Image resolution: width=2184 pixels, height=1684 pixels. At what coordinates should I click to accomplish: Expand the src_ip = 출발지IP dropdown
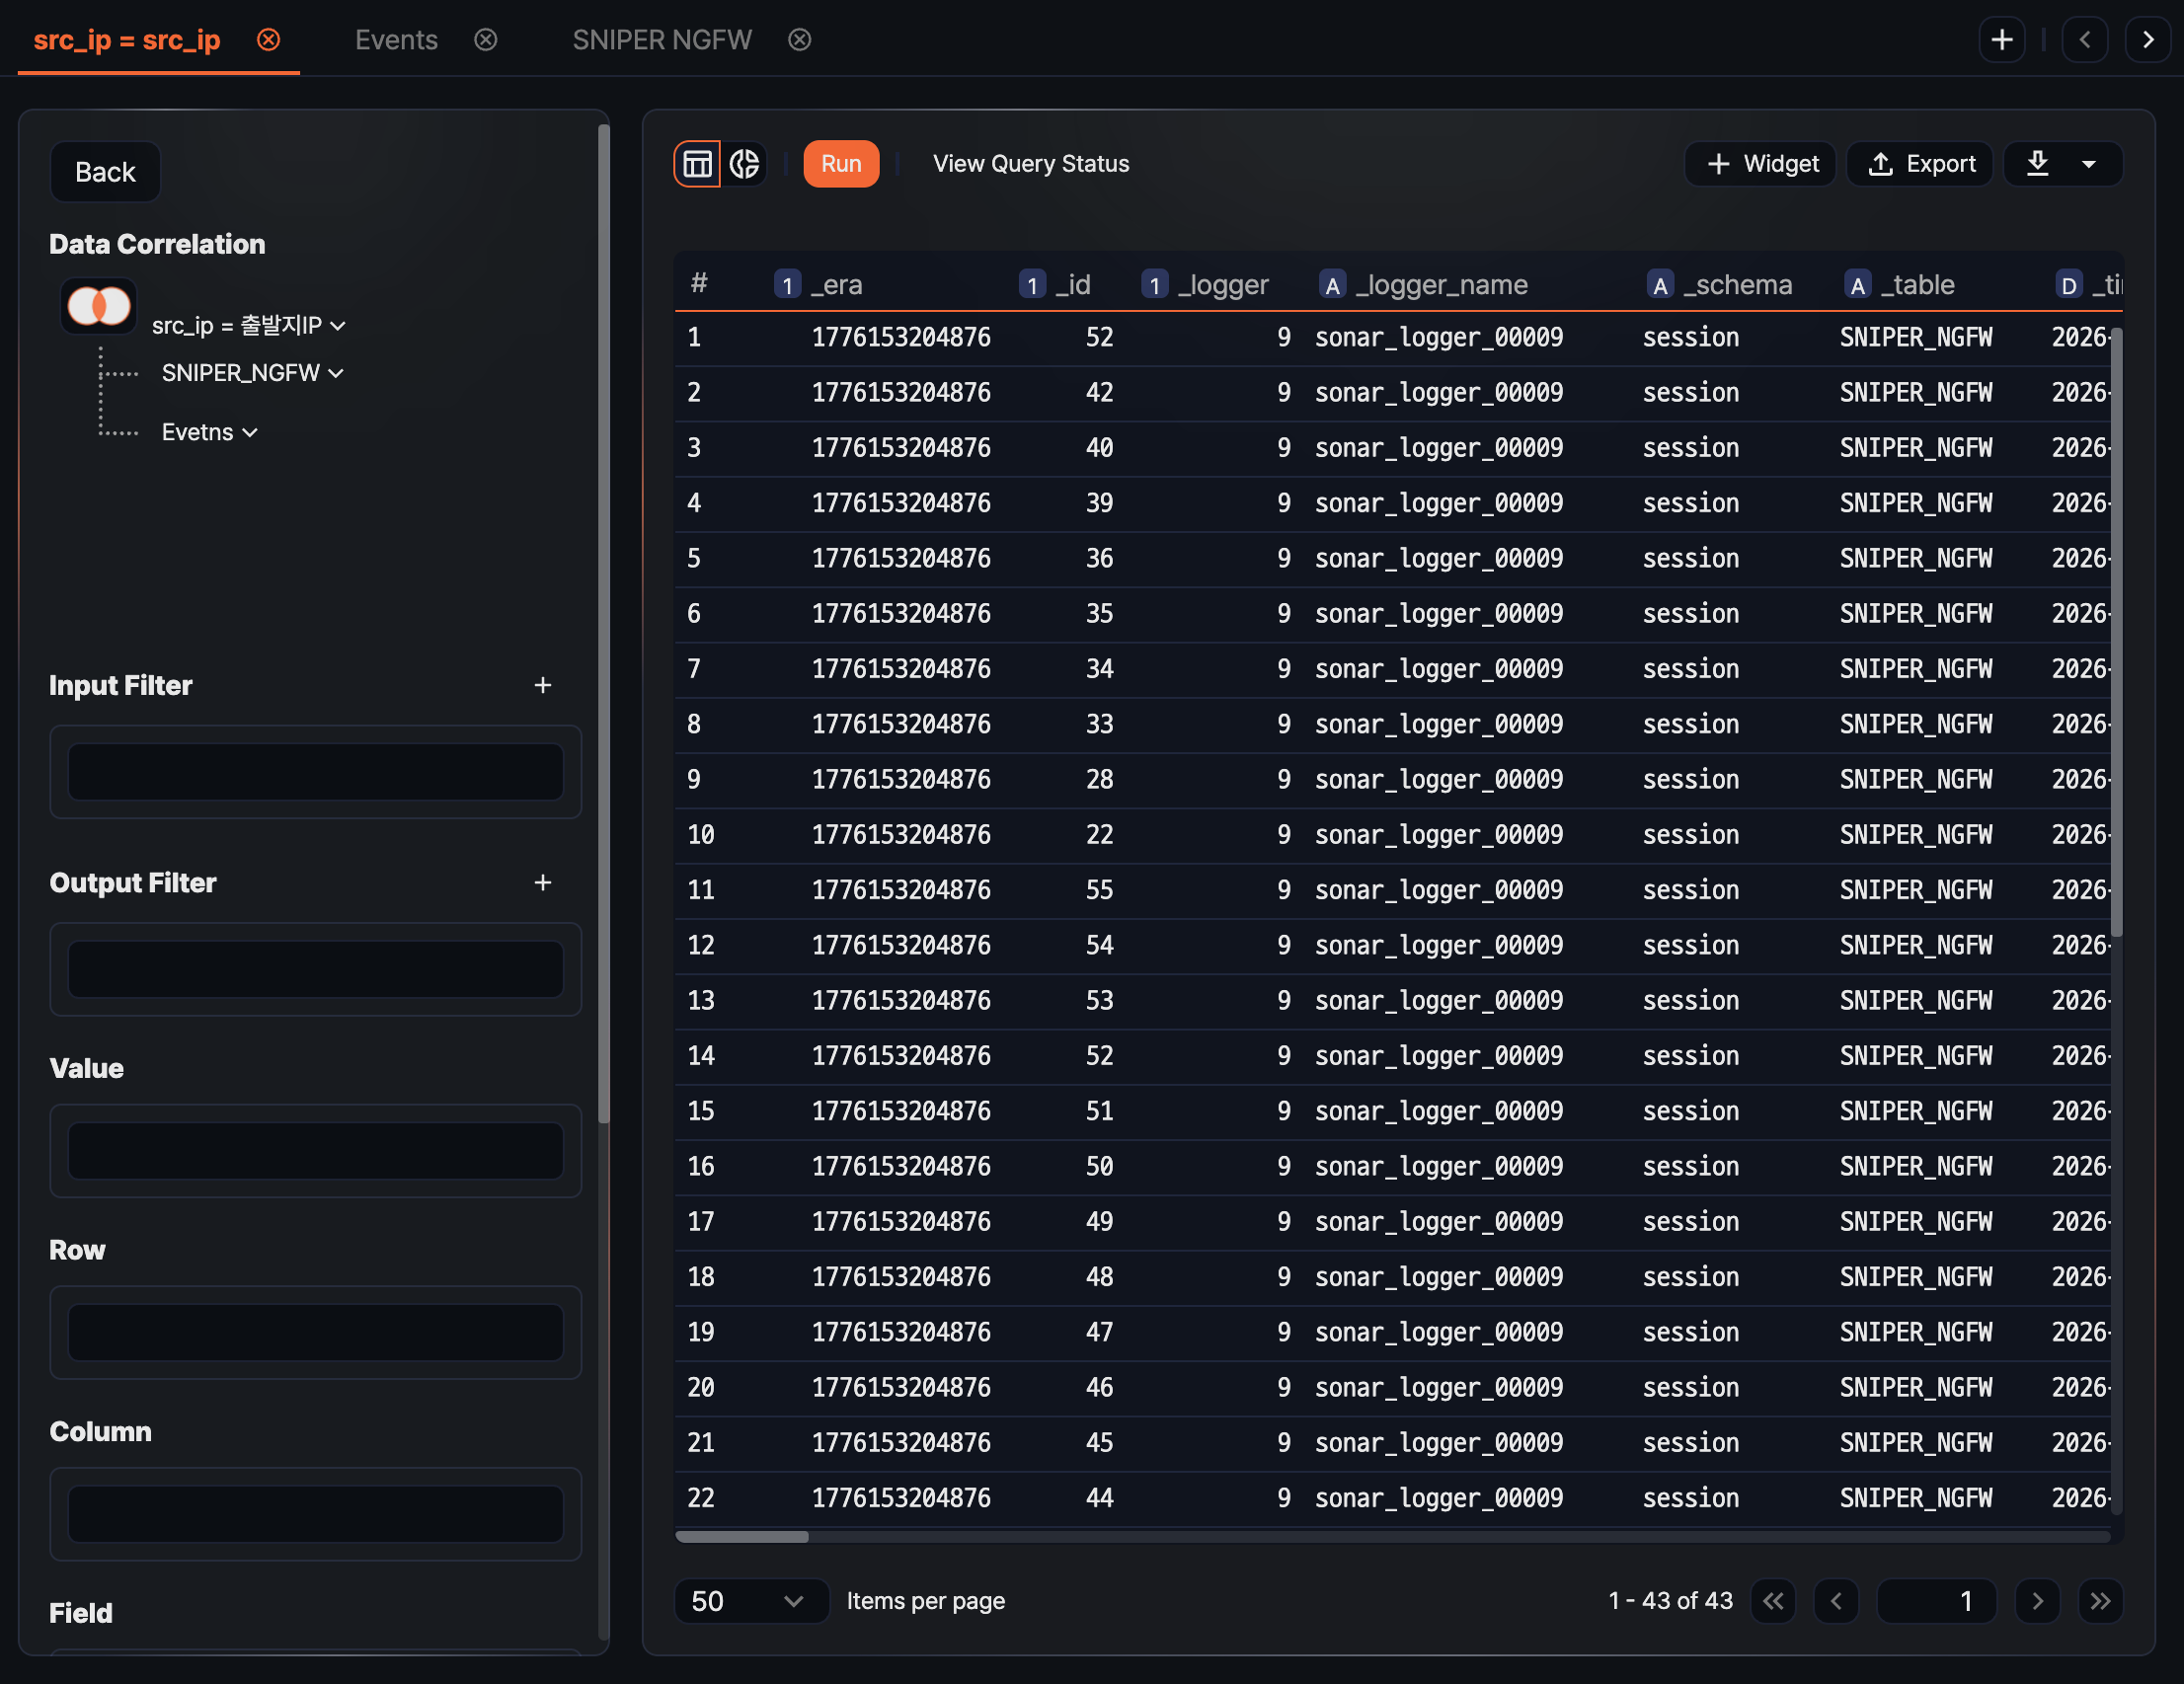pos(338,326)
